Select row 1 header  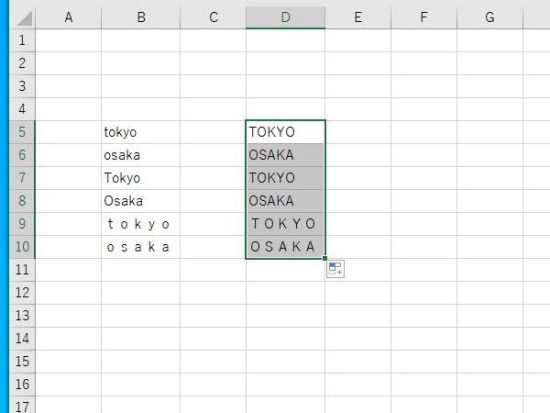pos(22,40)
